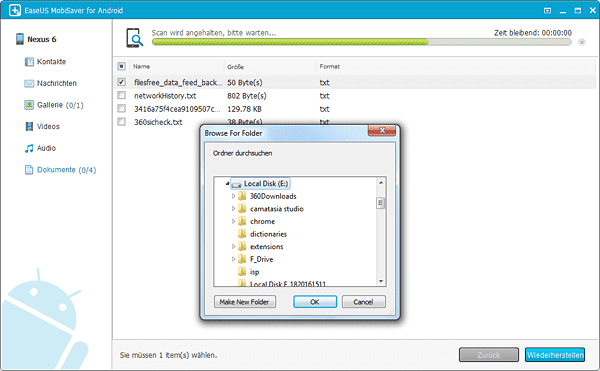Click the folder tree scrollbar down arrow

click(x=381, y=282)
